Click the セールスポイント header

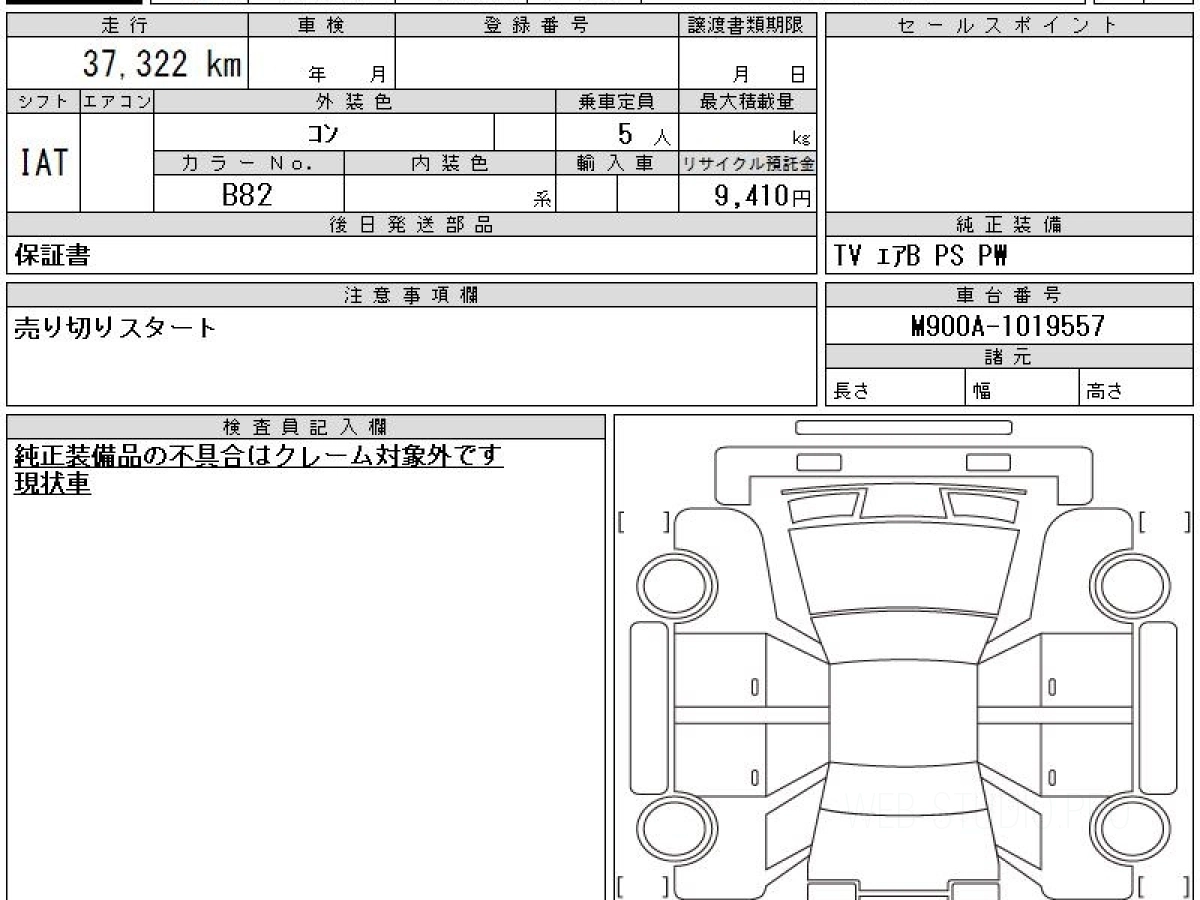click(1009, 27)
